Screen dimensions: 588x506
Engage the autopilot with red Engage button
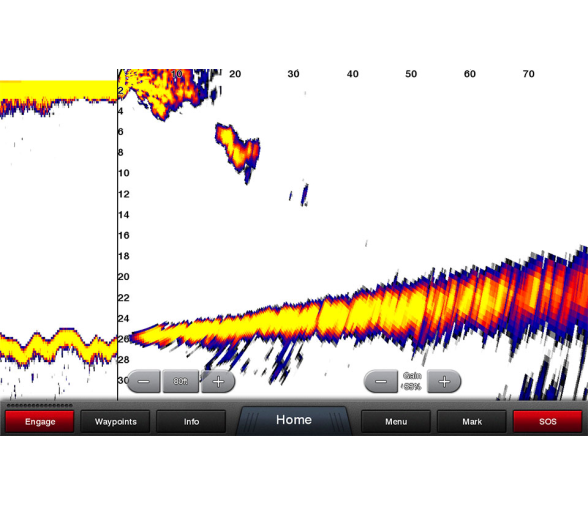click(x=40, y=422)
